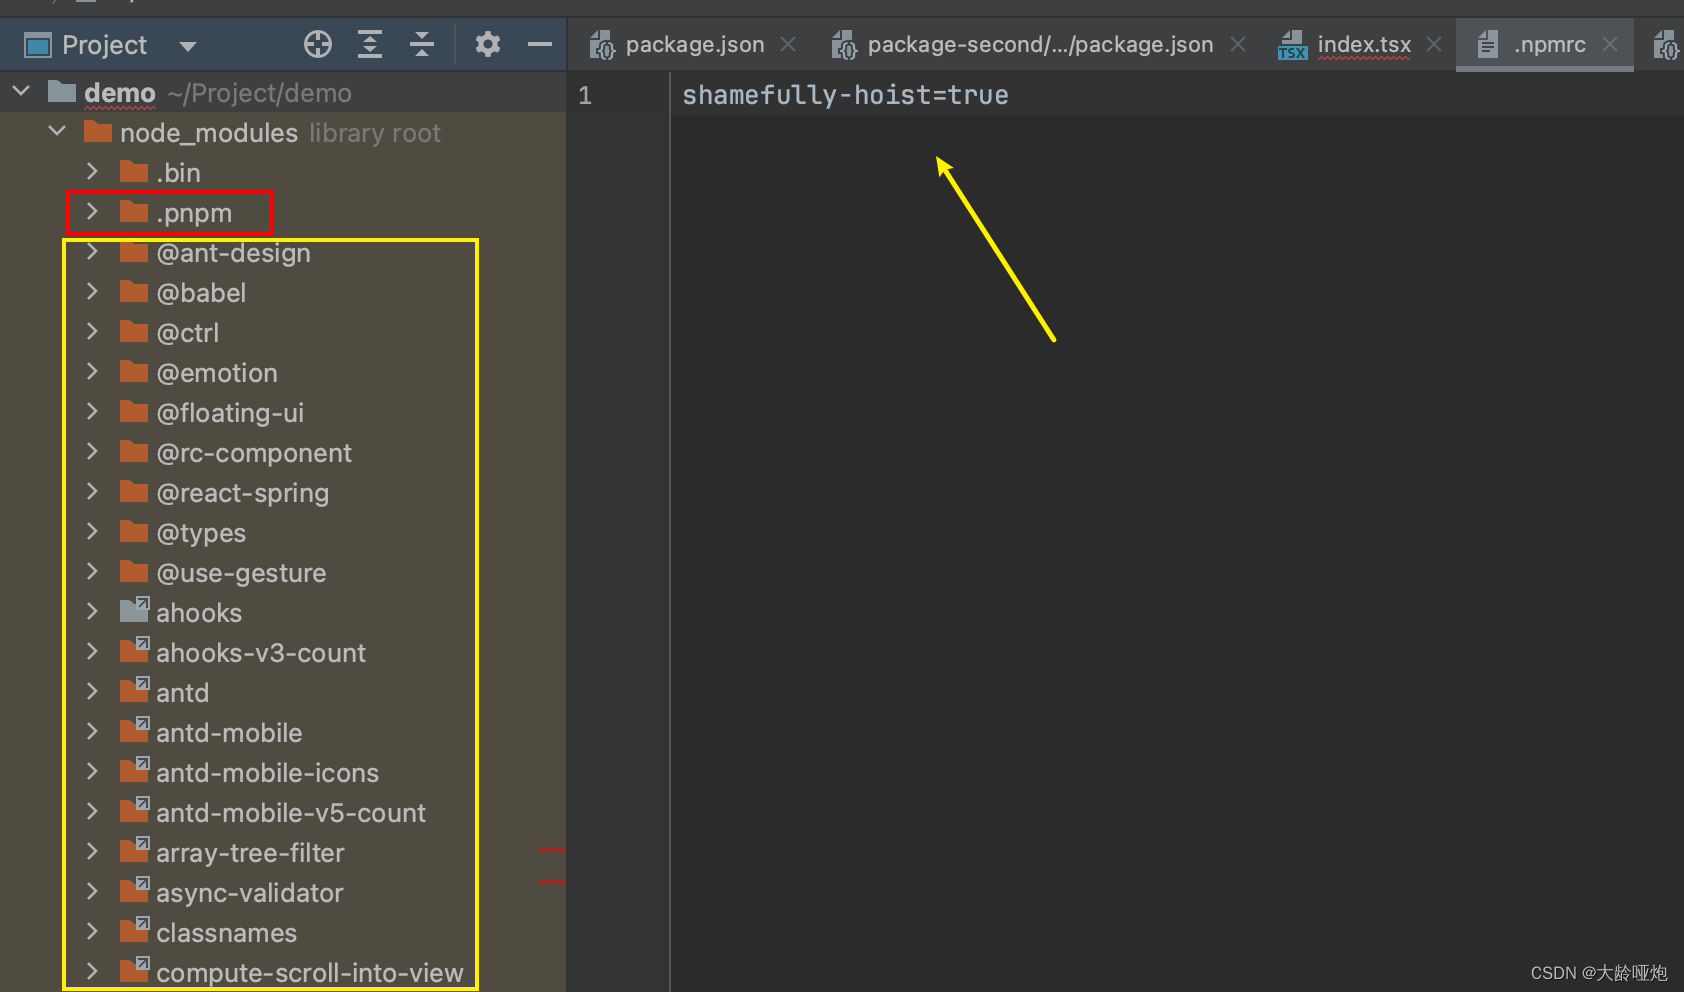Viewport: 1684px width, 992px height.
Task: Close the .npmrc tab
Action: tap(1610, 44)
